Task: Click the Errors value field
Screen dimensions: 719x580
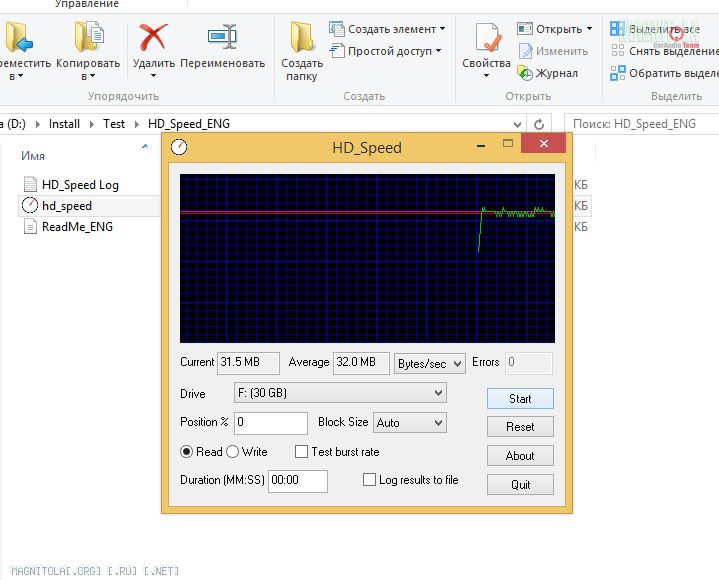Action: point(529,363)
